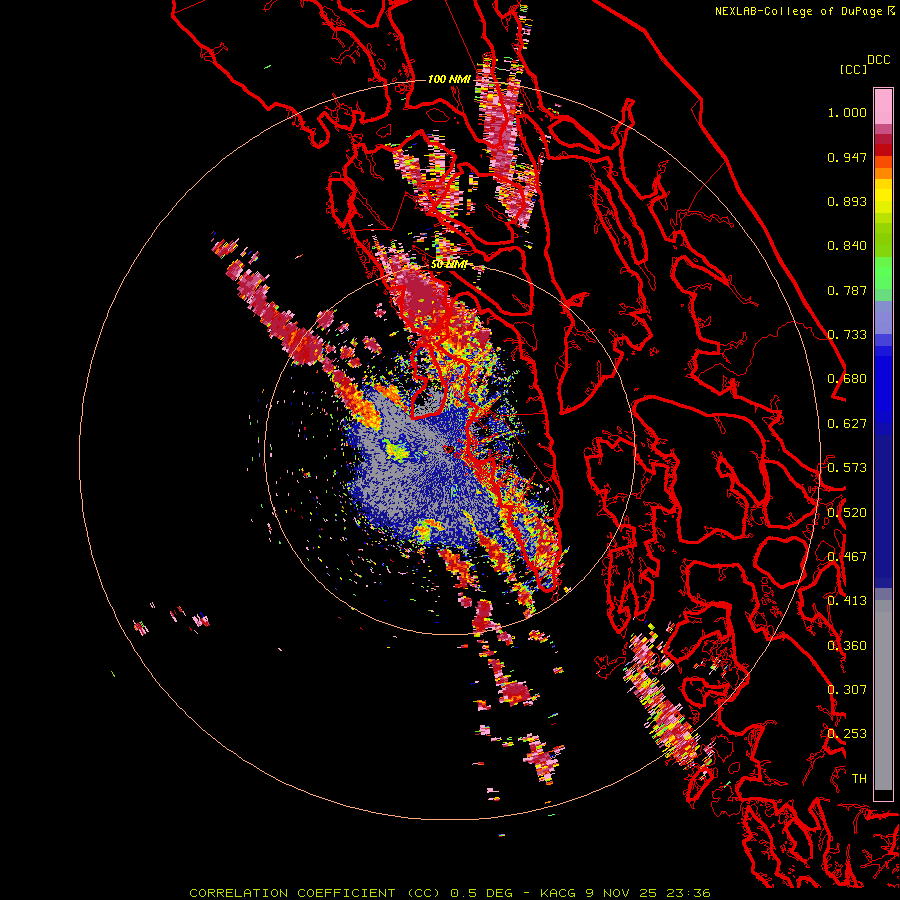Click the 0.413 value on the color scale
The height and width of the screenshot is (900, 900).
point(847,601)
